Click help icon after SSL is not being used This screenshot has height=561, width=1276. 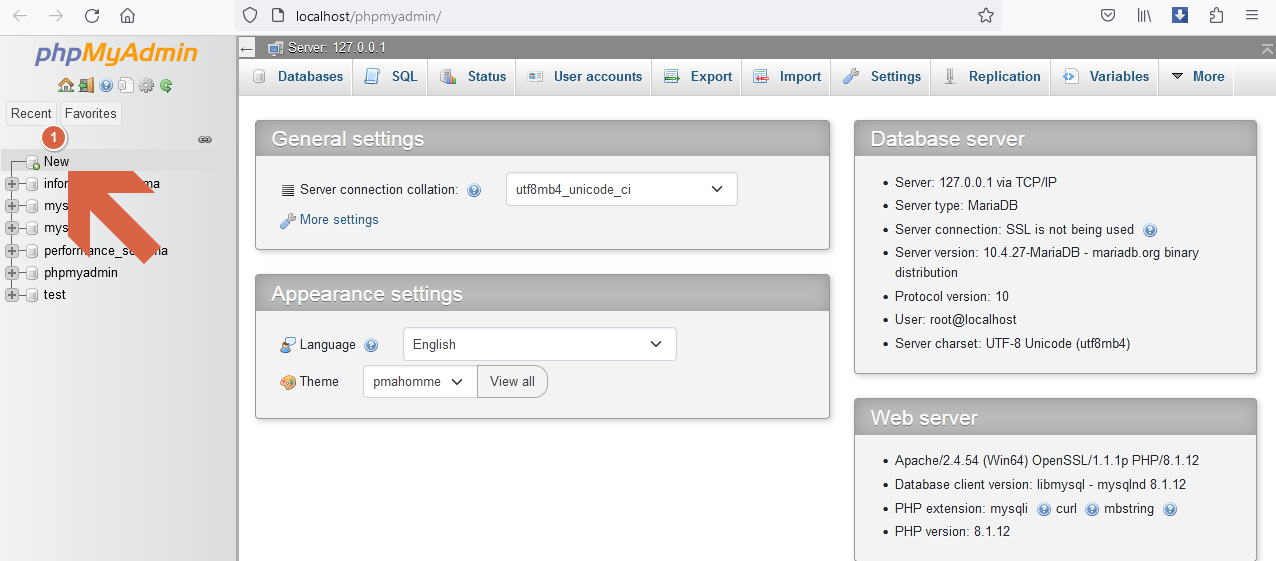click(1150, 230)
